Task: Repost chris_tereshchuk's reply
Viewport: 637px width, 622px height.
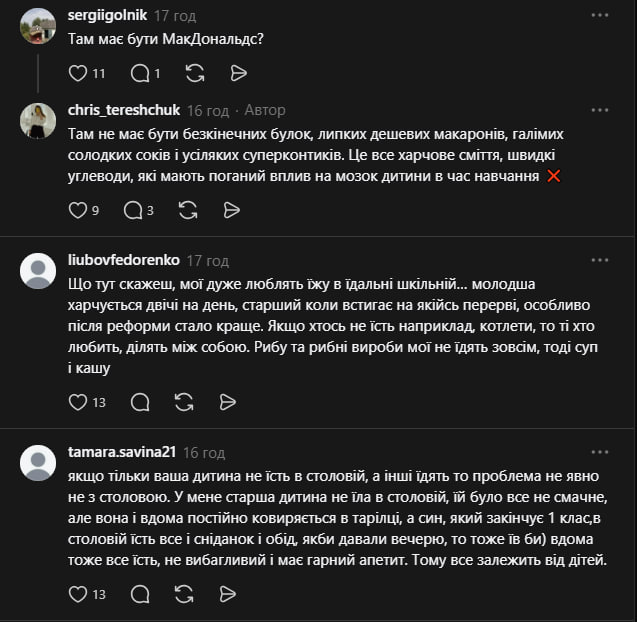Action: point(188,210)
